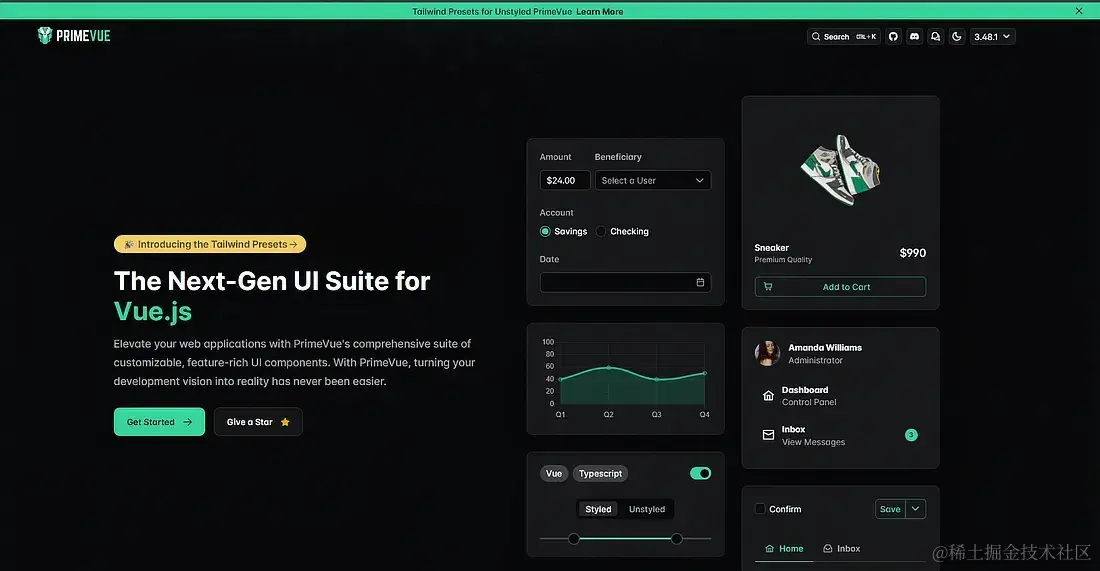Click the Add to Cart button
Viewport: 1100px width, 571px height.
click(840, 286)
